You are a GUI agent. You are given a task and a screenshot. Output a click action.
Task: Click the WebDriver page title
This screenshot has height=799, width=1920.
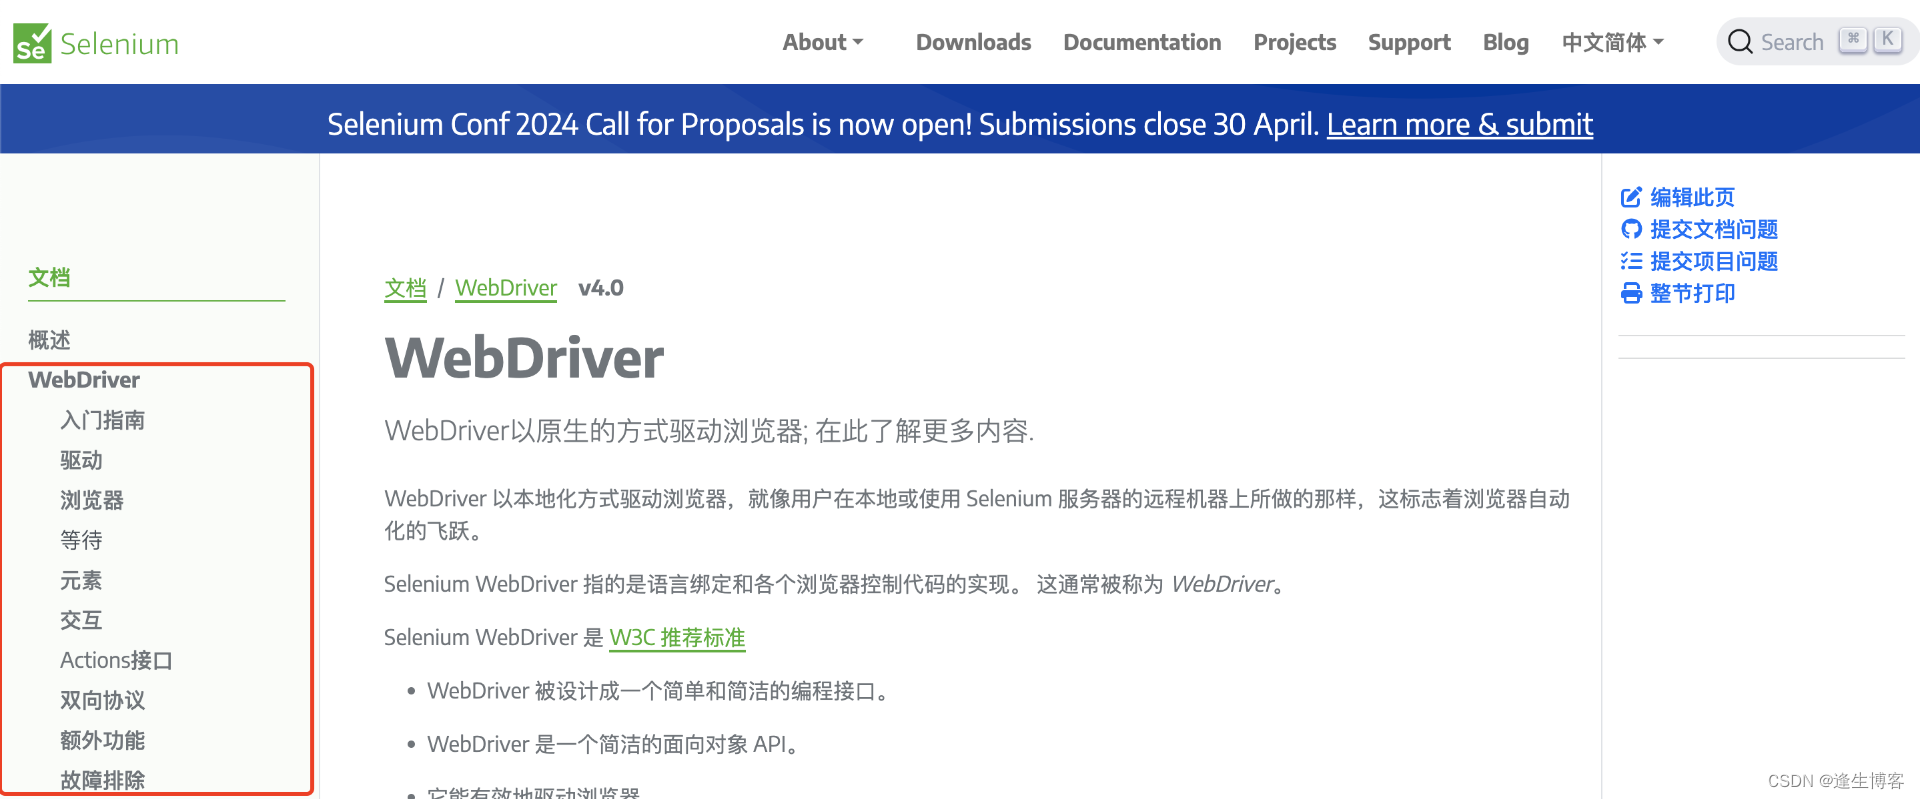click(x=524, y=358)
